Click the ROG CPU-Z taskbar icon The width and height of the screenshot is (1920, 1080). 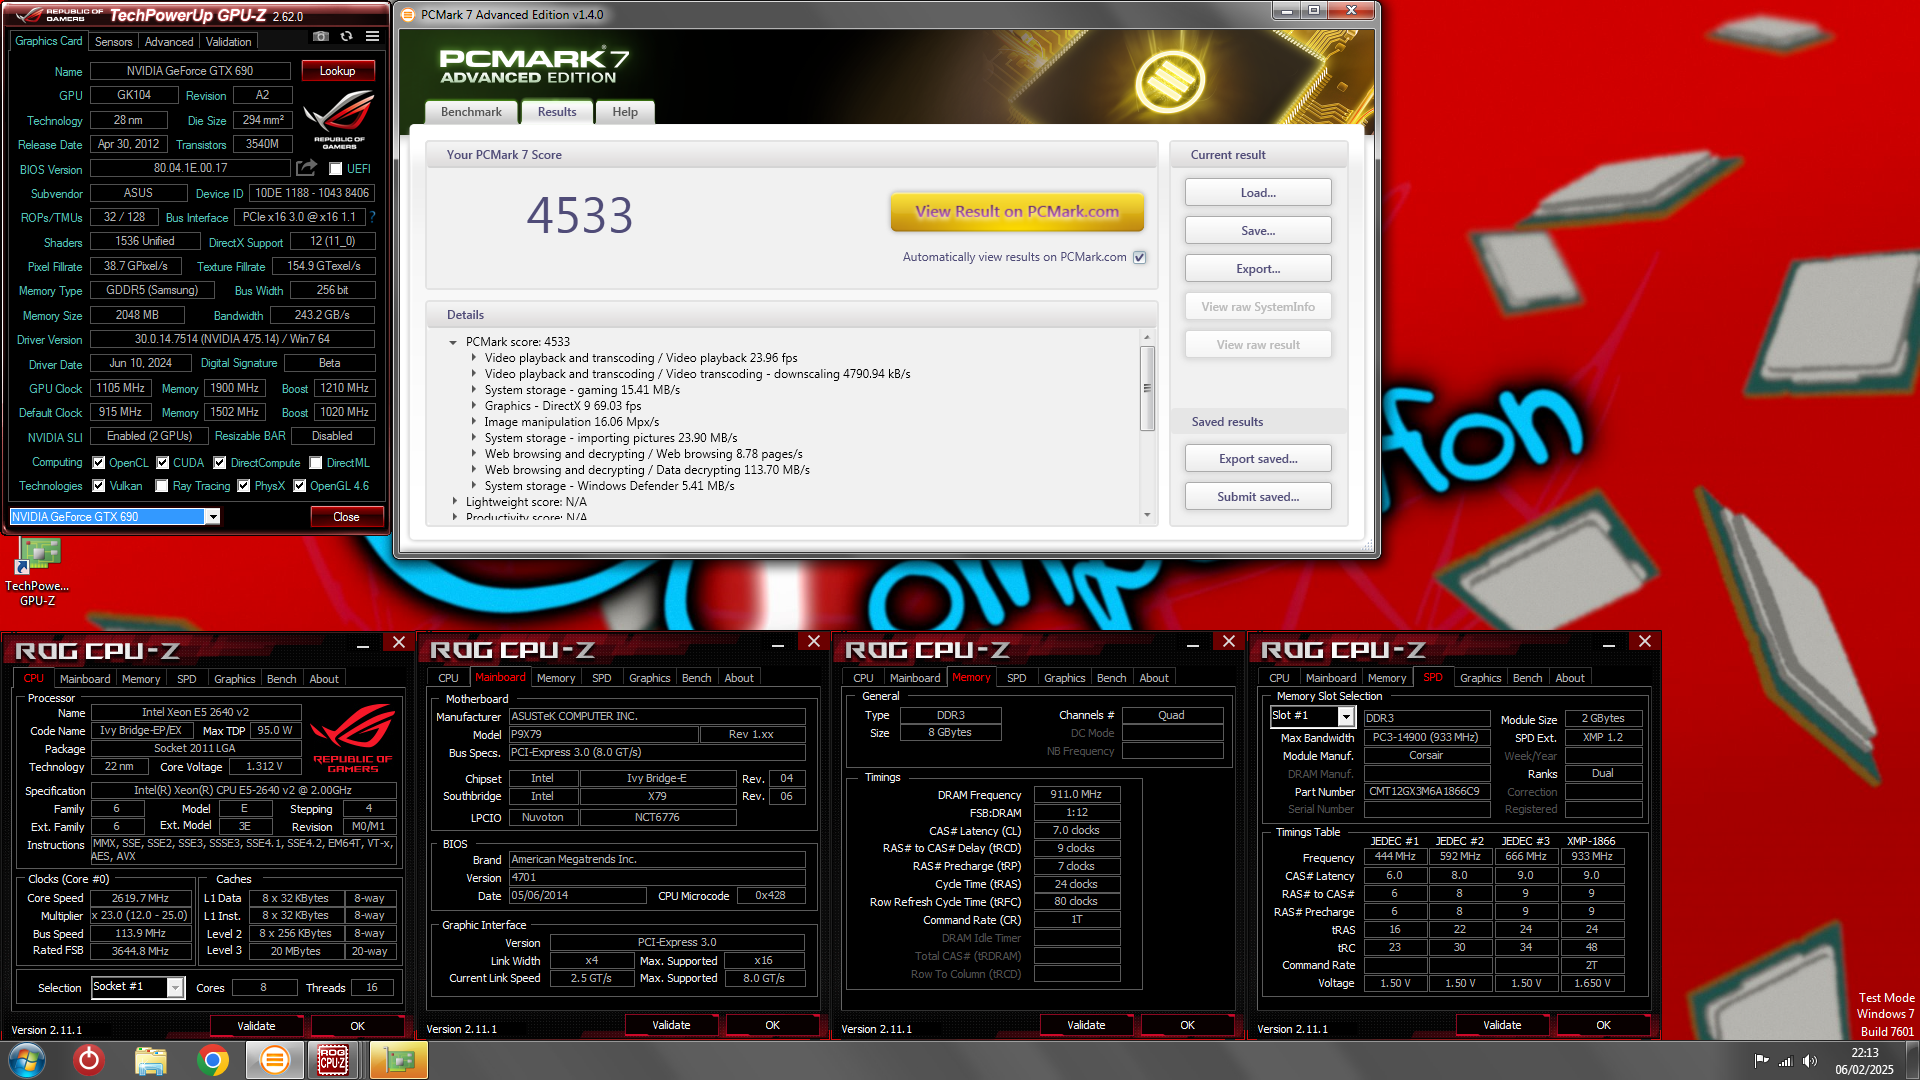pos(334,1060)
